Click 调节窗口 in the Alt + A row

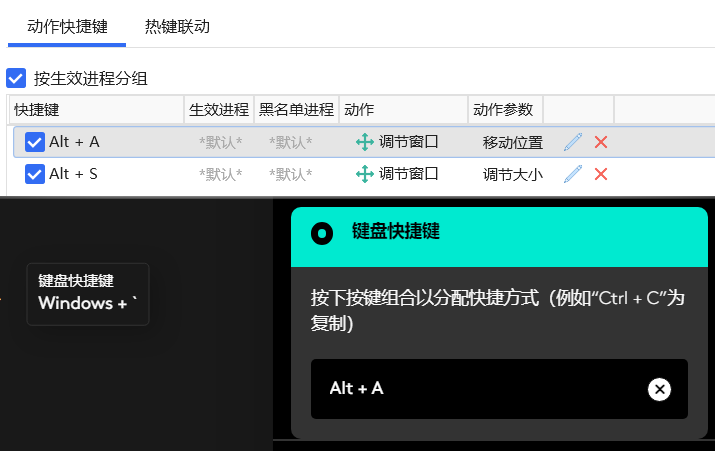coord(409,142)
